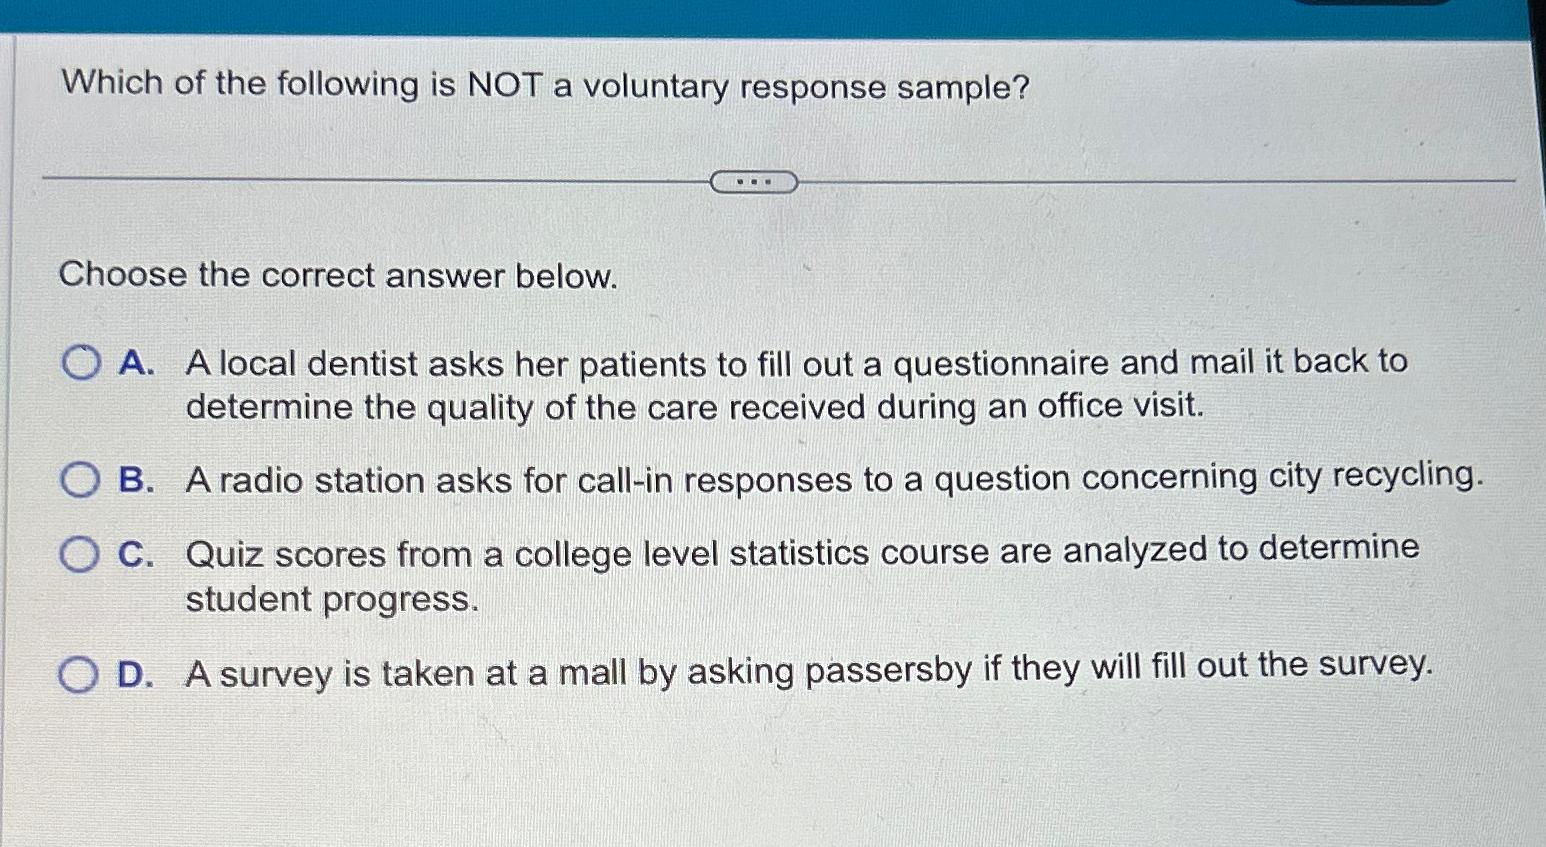Select radio button for answer C
The height and width of the screenshot is (847, 1546).
[x=80, y=555]
